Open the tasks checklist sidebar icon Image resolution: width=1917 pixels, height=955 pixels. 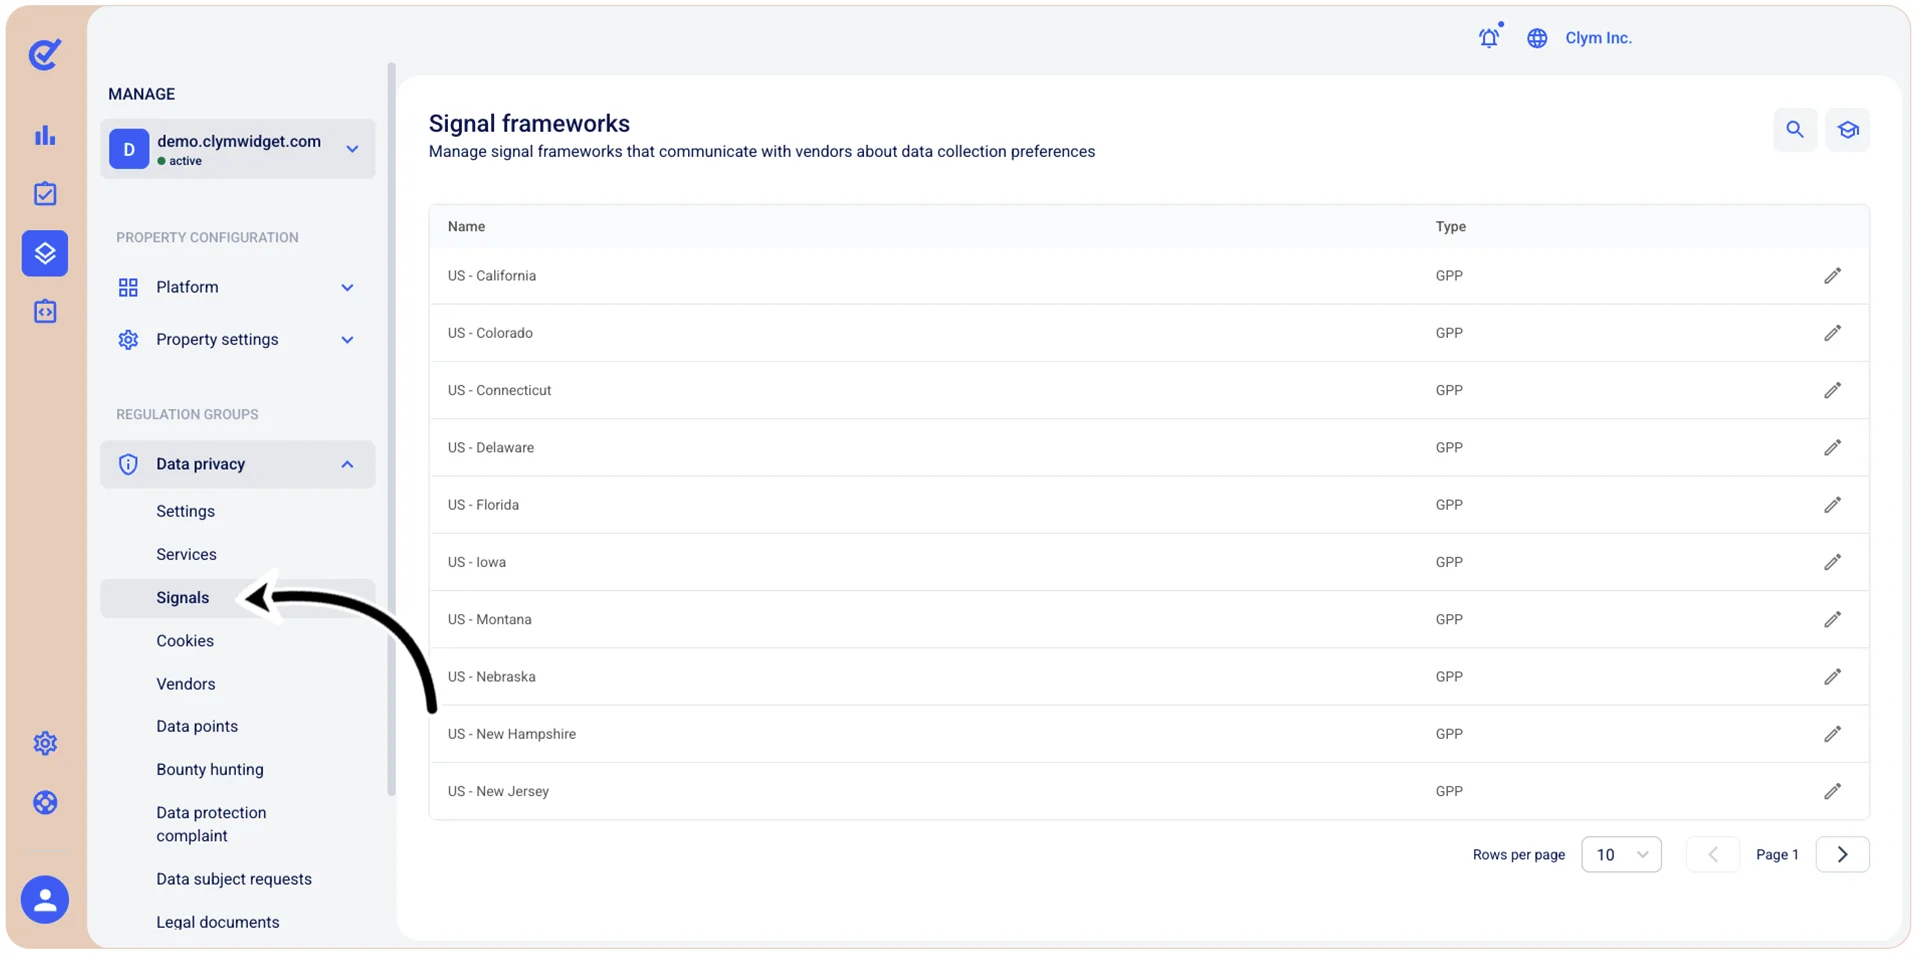coord(45,194)
